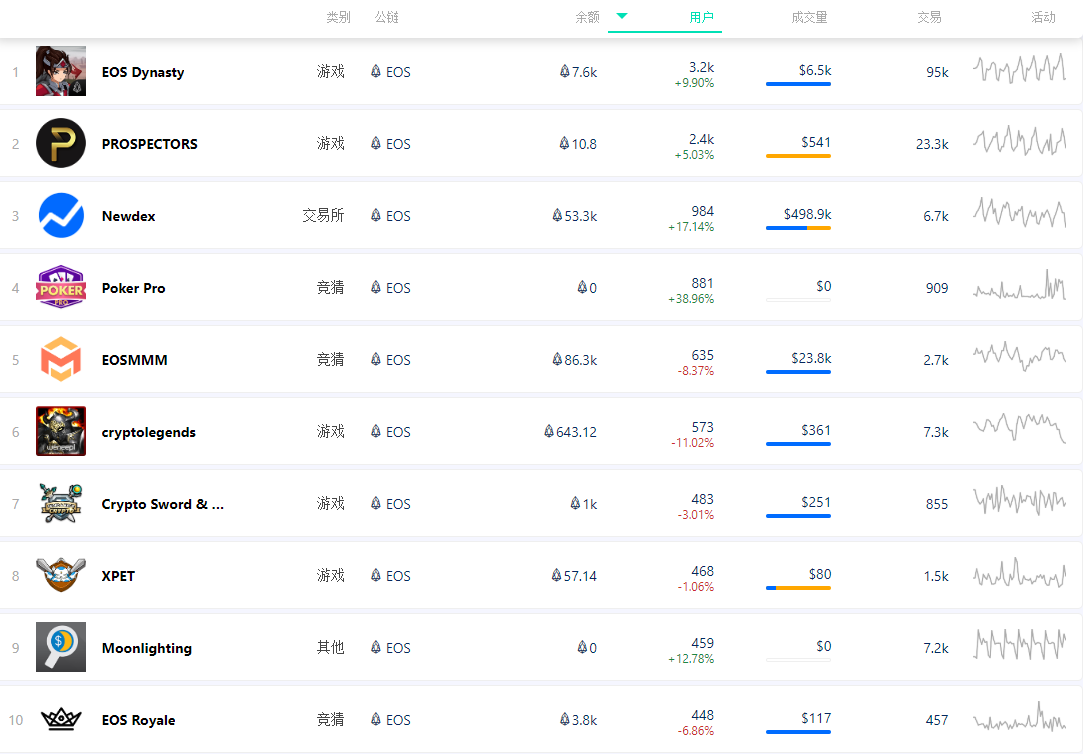View EOS Dynasty activity sparkline chart
Screen dimensions: 1083x754
pyautogui.click(x=1019, y=68)
